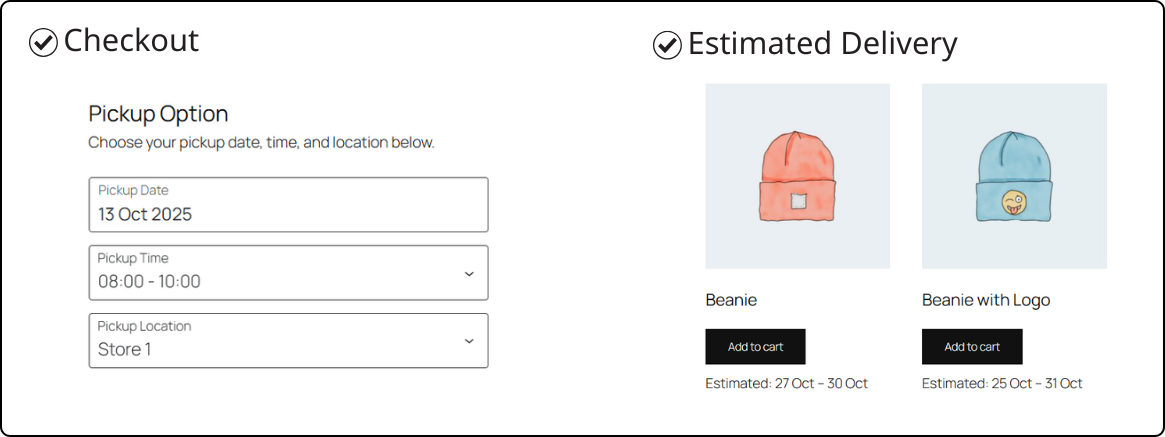Click the checkmark icon beside Estimated Delivery
Image resolution: width=1165 pixels, height=437 pixels.
667,45
